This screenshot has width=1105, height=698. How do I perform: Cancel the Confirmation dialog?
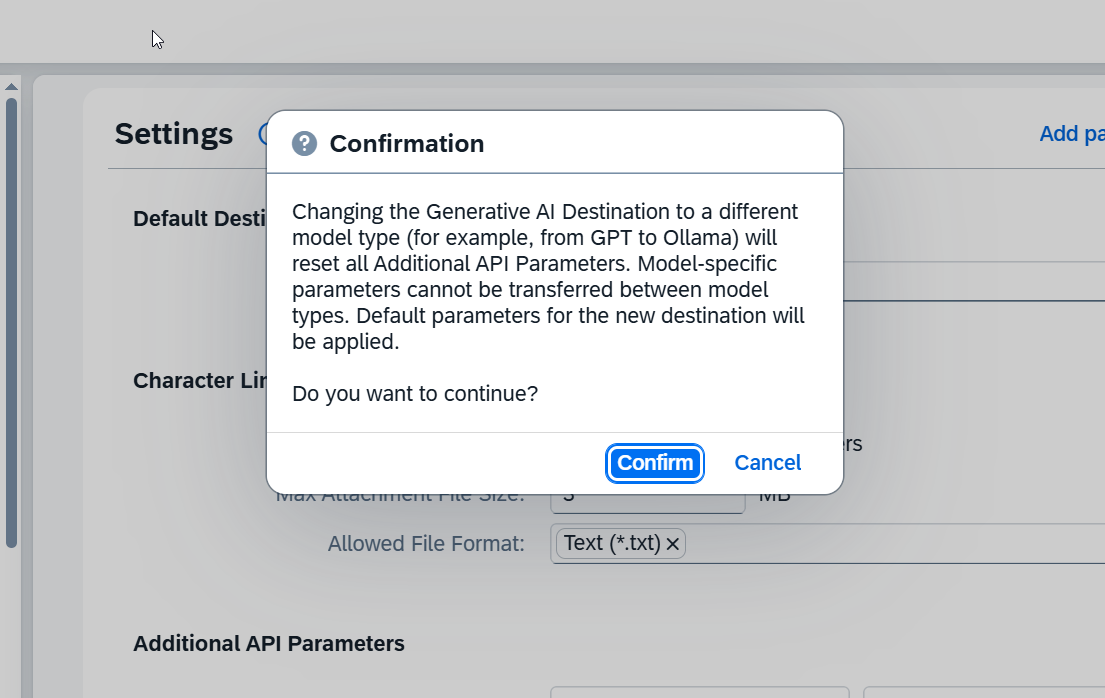(767, 463)
